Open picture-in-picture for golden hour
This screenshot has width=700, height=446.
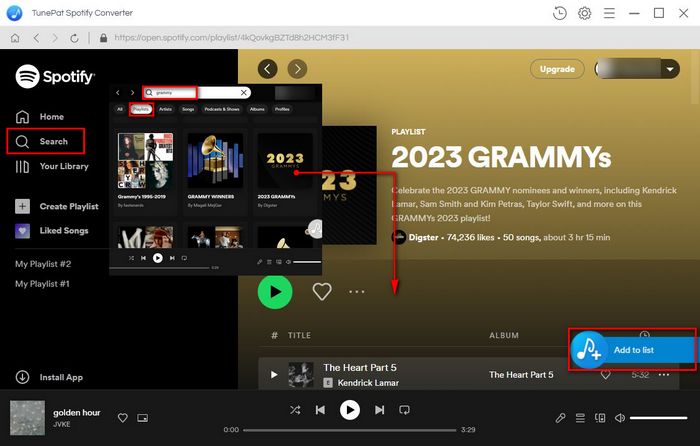[142, 418]
